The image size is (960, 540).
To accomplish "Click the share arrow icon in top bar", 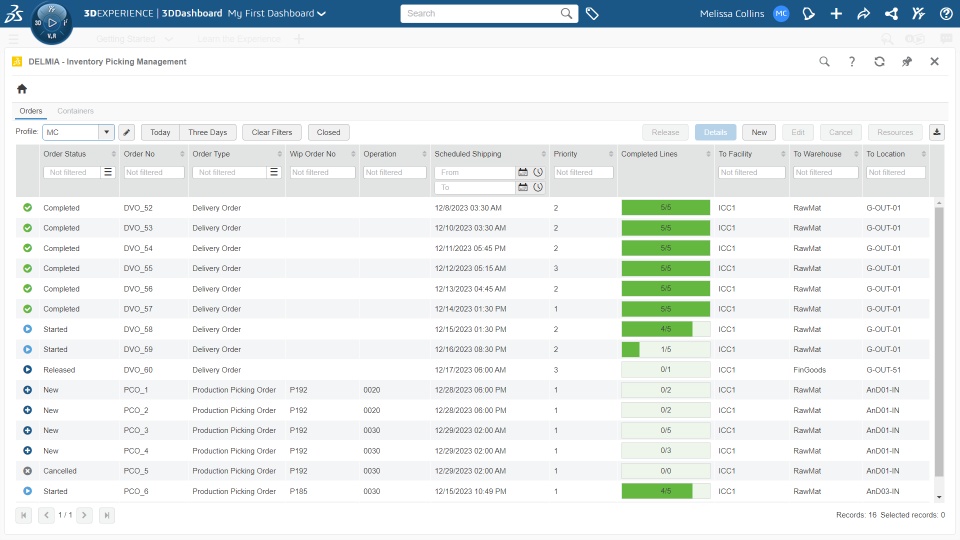I will [864, 13].
